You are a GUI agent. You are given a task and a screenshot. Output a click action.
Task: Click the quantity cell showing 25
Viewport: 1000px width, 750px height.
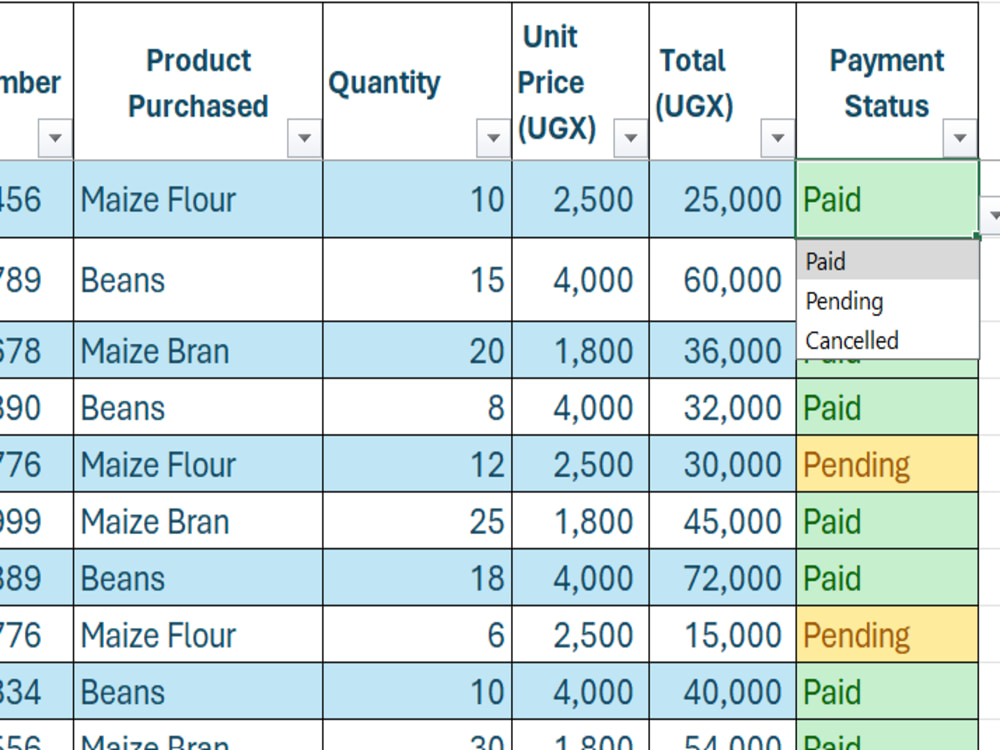pyautogui.click(x=417, y=521)
